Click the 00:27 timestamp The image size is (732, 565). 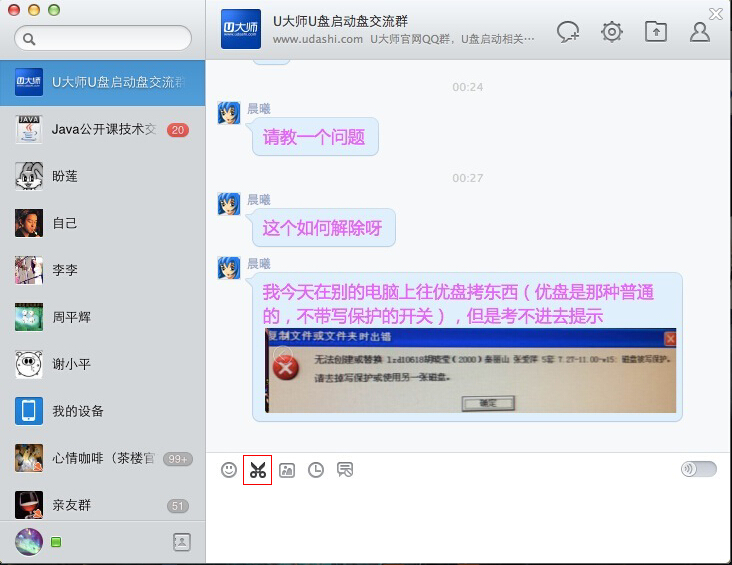pos(468,178)
